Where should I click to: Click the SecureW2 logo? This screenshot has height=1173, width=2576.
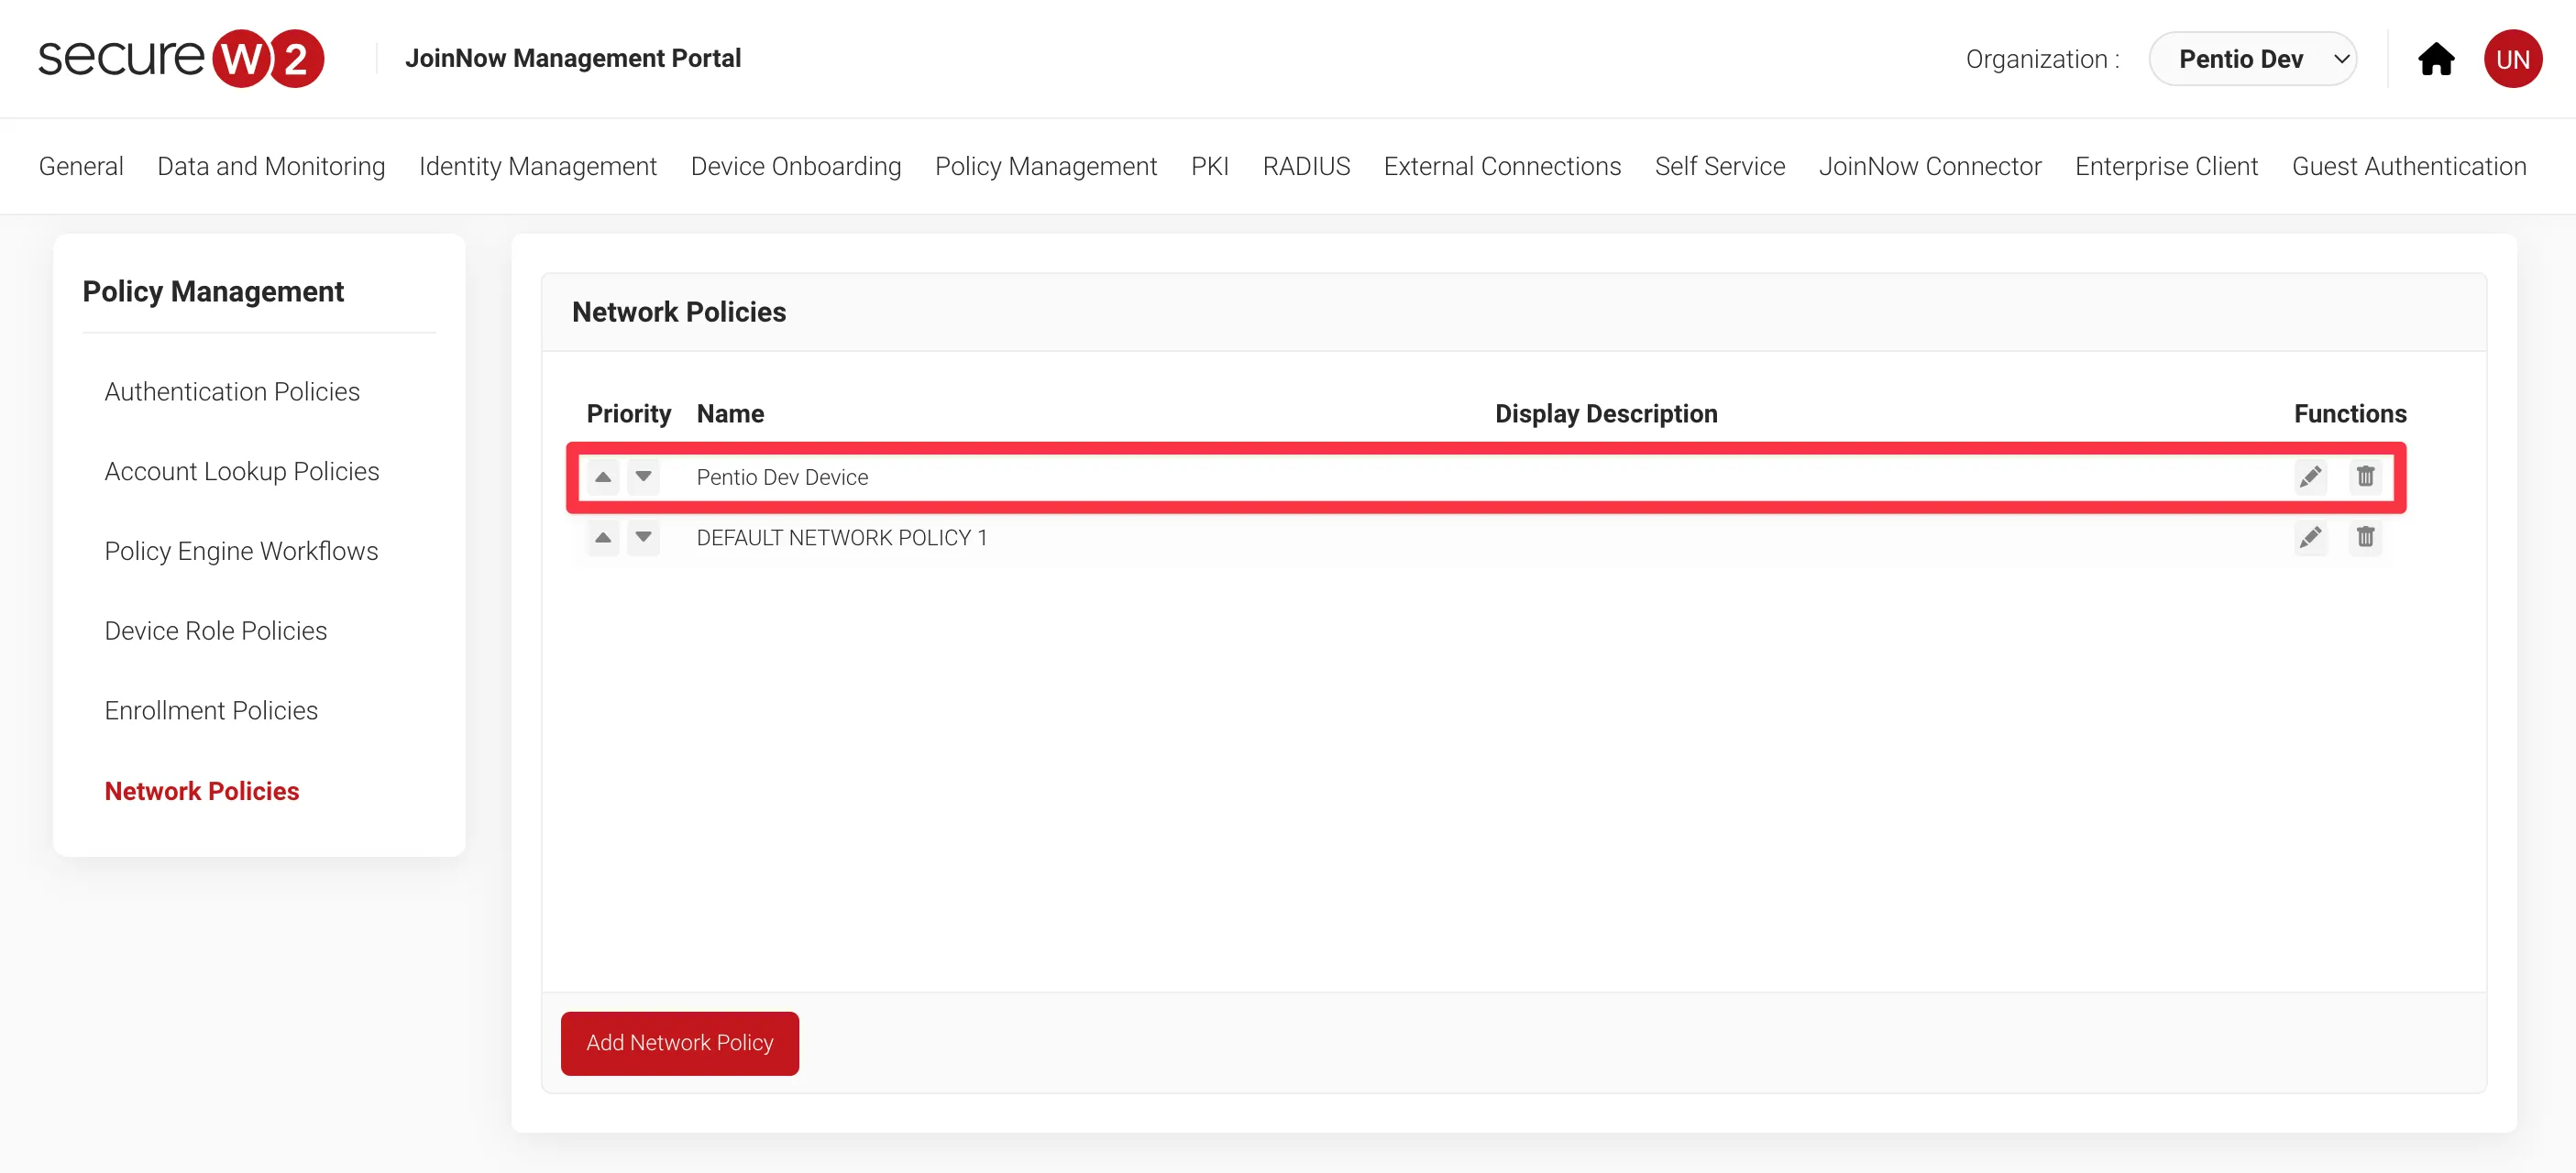[181, 58]
